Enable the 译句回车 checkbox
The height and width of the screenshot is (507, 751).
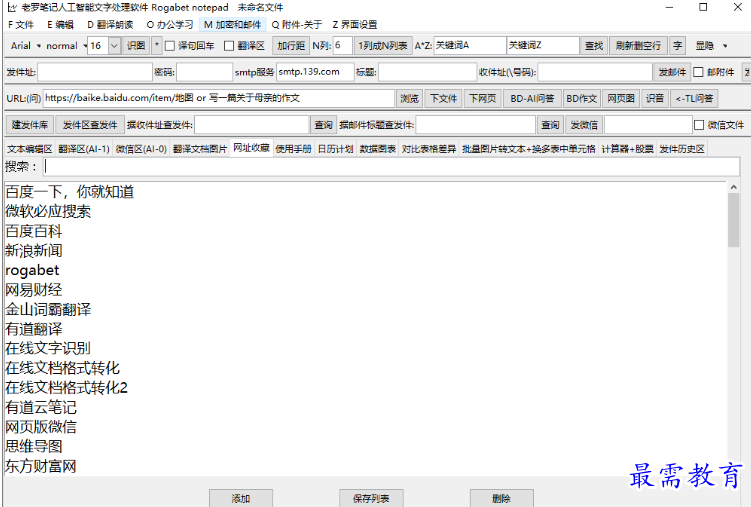(170, 46)
